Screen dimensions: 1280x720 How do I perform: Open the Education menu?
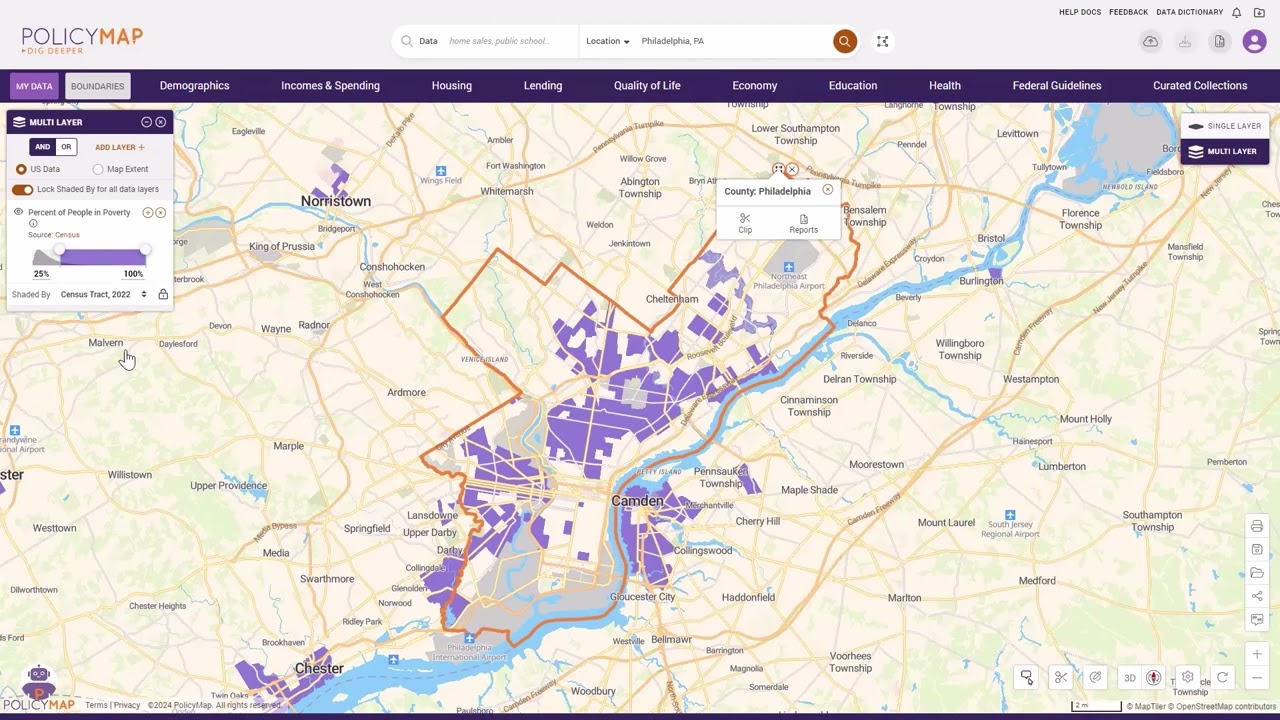coord(853,86)
